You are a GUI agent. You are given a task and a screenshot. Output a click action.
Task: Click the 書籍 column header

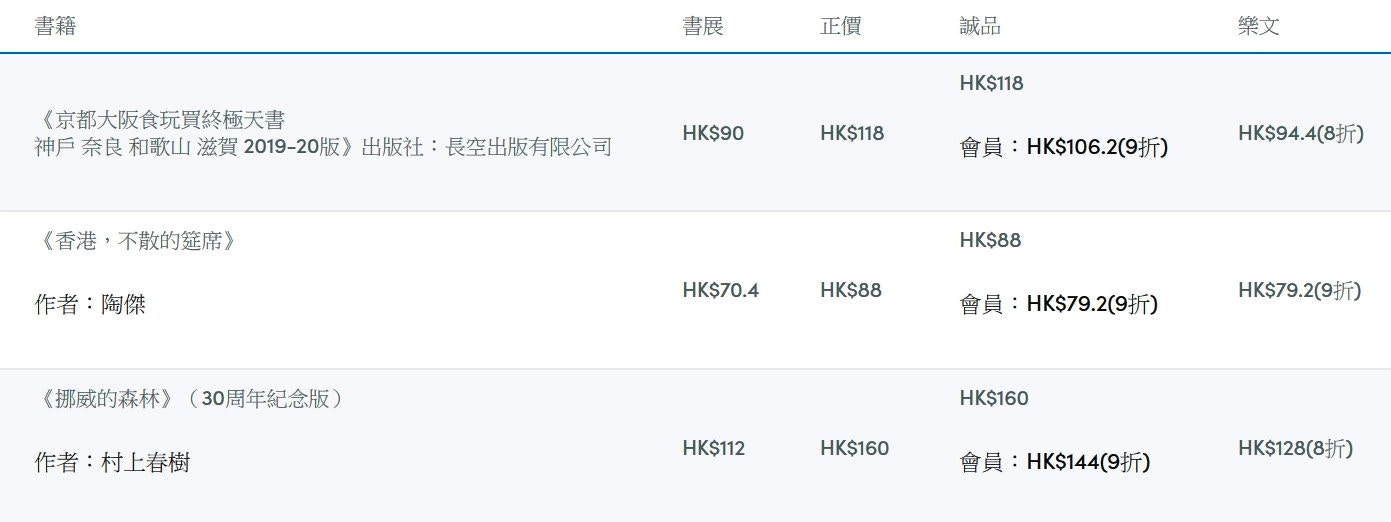55,26
